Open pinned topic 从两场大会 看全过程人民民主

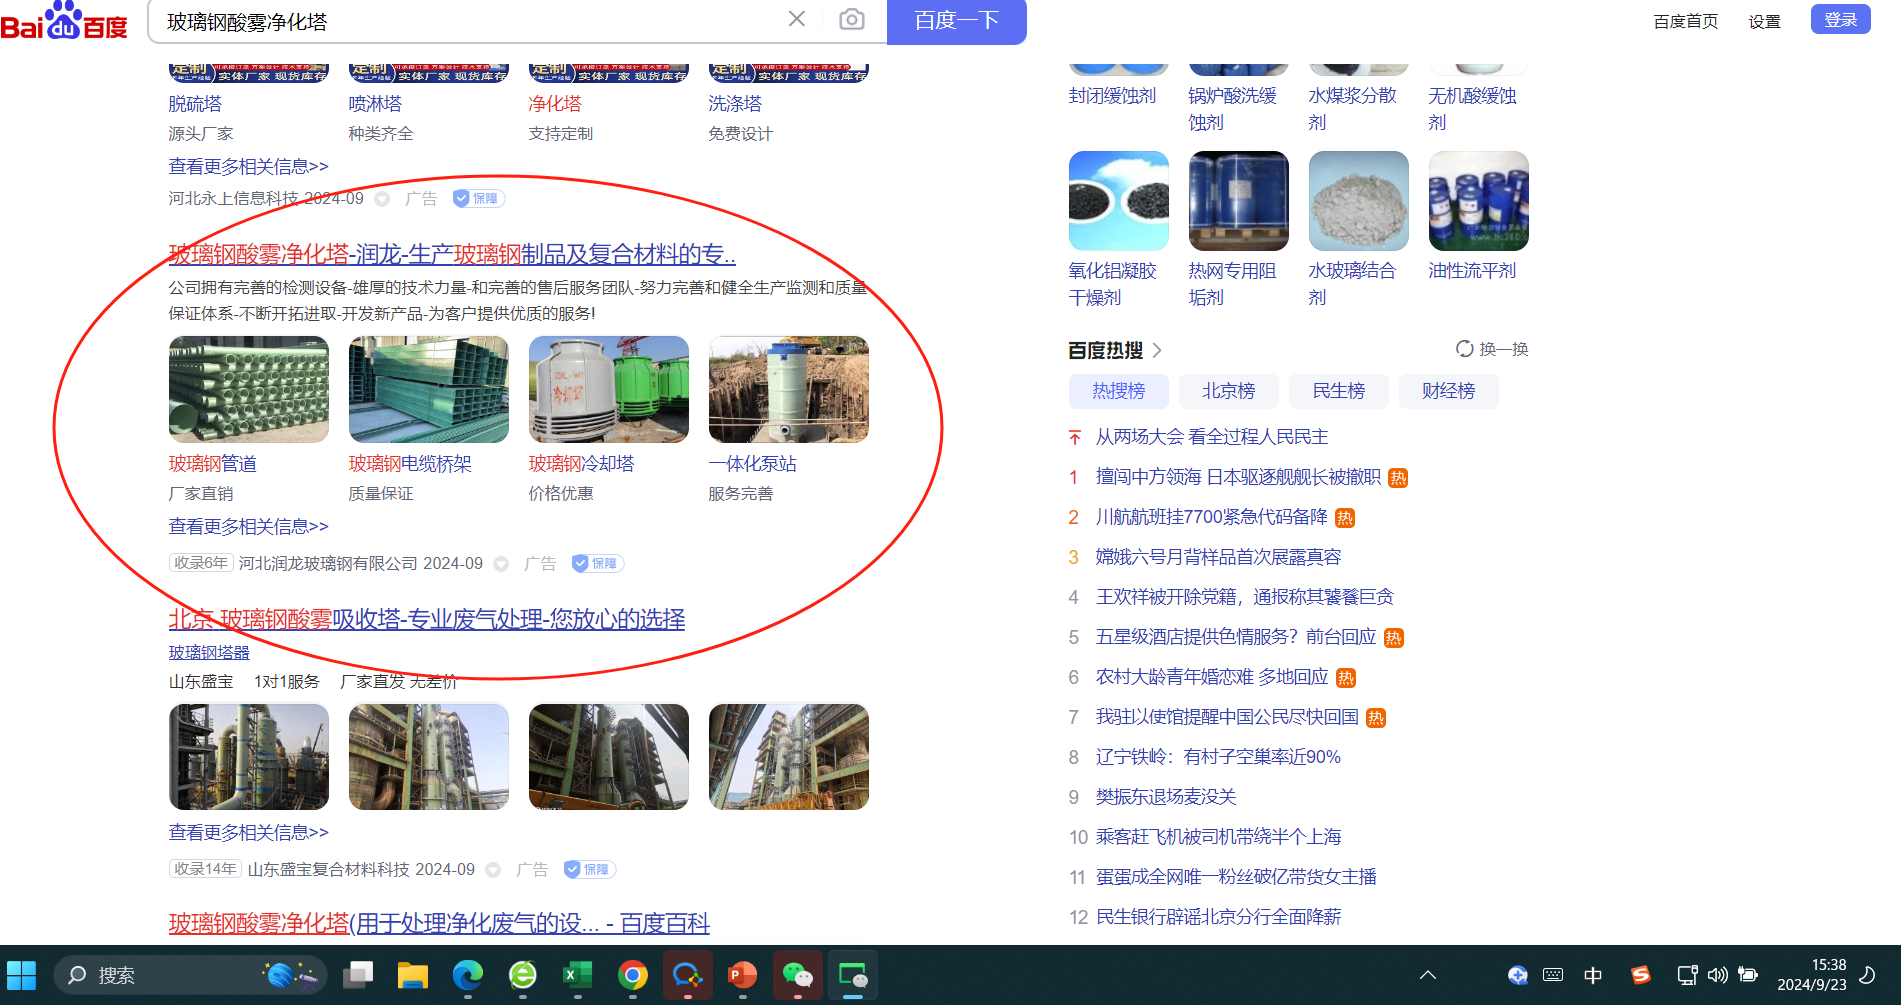(x=1212, y=437)
